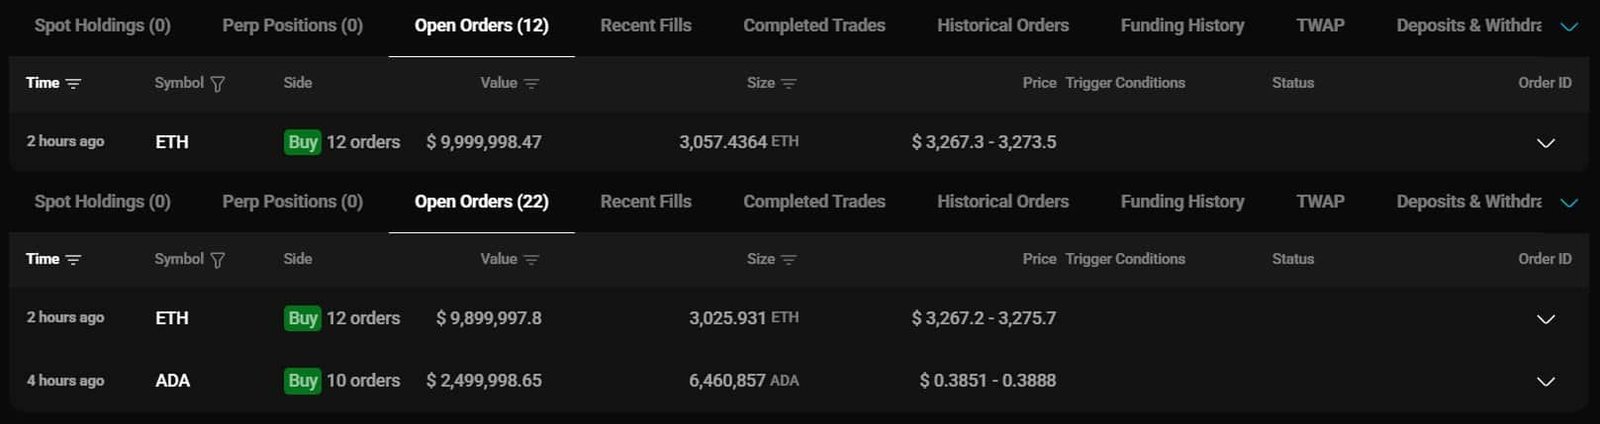1600x424 pixels.
Task: Expand the ETH $9,999,998.47 order row
Action: tap(1545, 143)
